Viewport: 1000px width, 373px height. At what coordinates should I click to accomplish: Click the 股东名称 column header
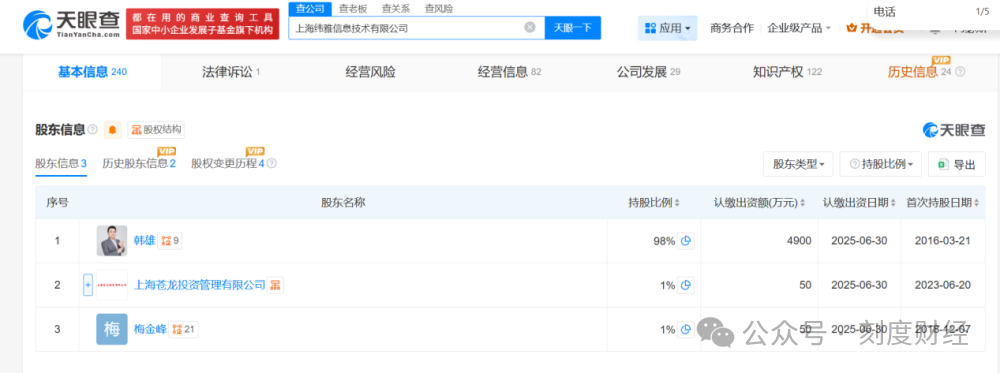coord(342,203)
